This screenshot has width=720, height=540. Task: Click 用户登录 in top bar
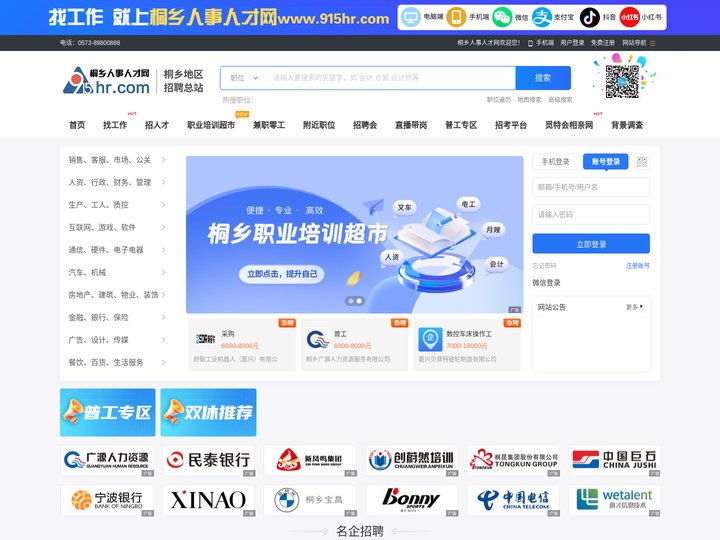572,43
